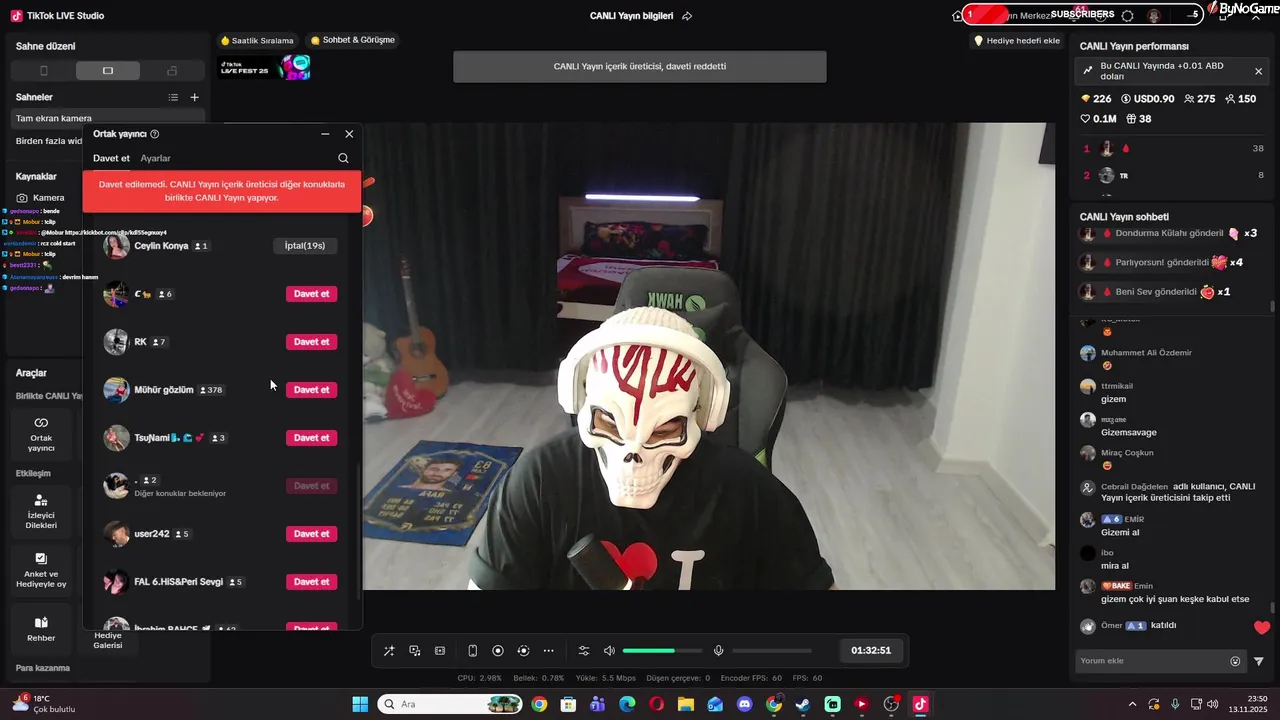1280x720 pixels.
Task: Open user242's profile picture
Action: click(116, 534)
